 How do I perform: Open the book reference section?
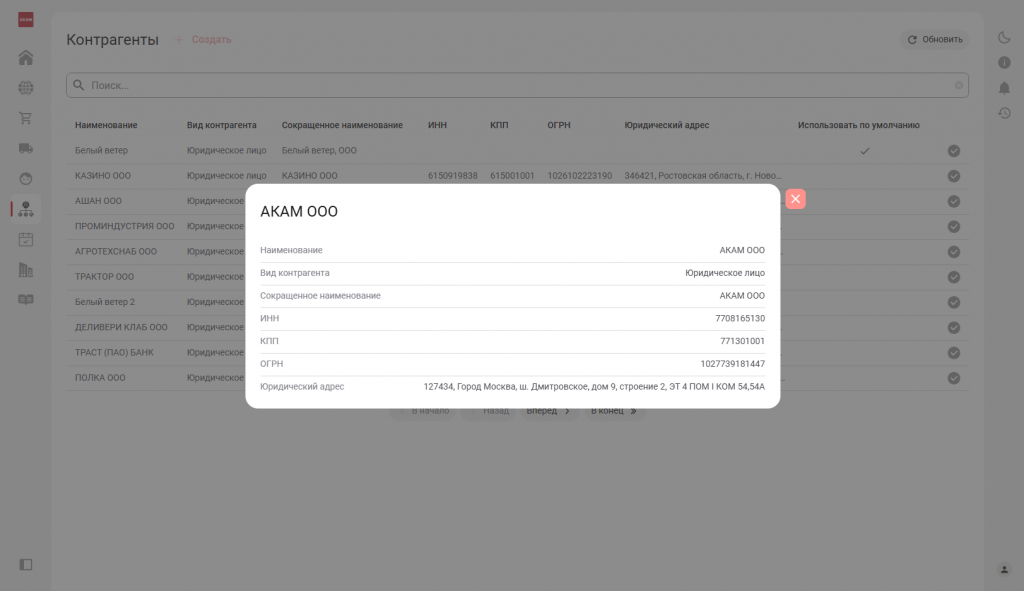[25, 300]
